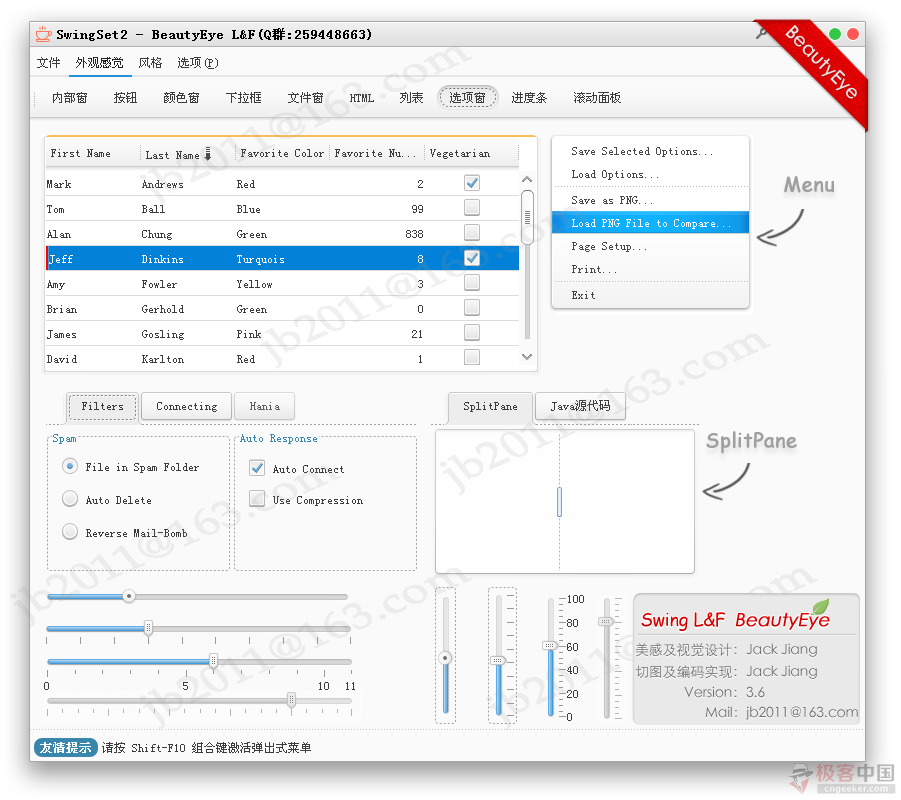Click the Exit menu entry
The height and width of the screenshot is (800, 901).
584,294
